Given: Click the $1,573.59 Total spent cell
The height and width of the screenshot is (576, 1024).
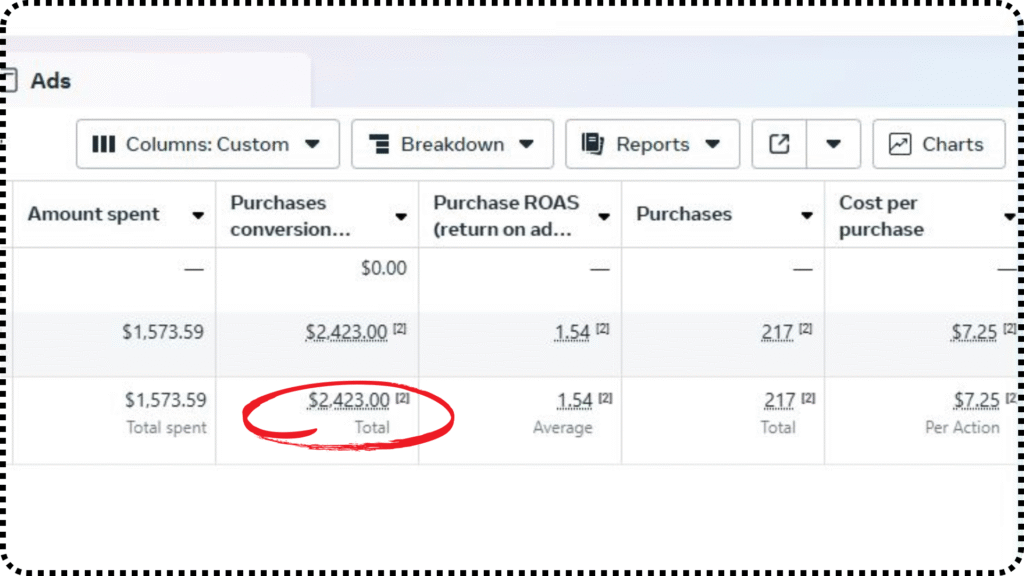Looking at the screenshot, I should [x=166, y=401].
